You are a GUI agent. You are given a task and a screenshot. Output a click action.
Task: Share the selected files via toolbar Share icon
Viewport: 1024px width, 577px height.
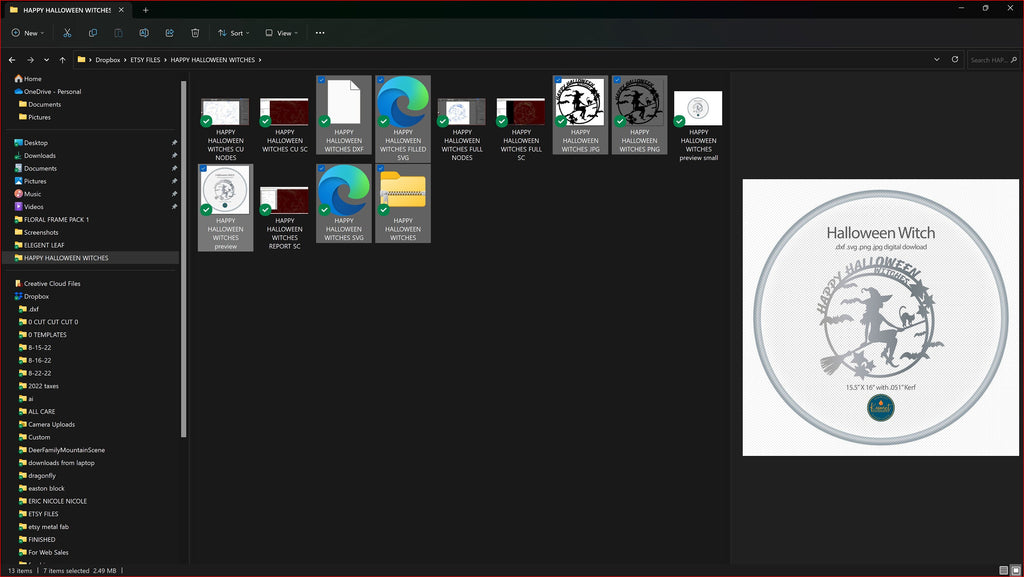(169, 33)
